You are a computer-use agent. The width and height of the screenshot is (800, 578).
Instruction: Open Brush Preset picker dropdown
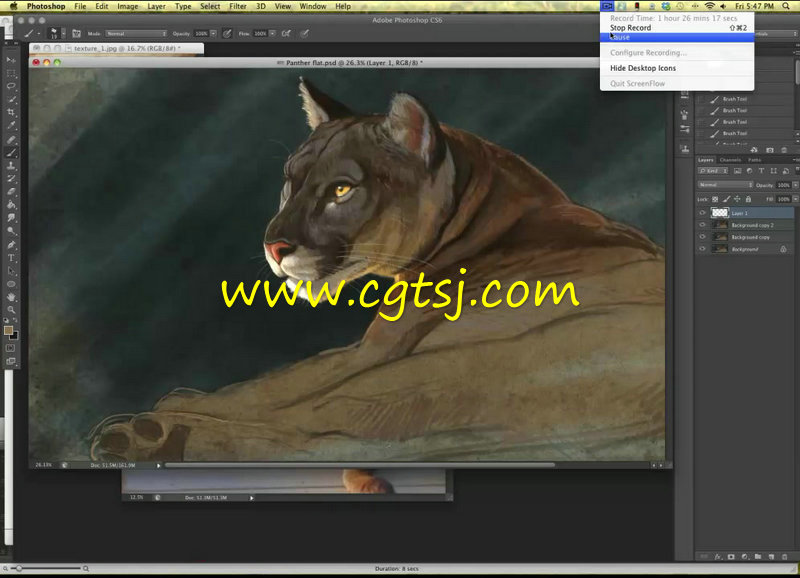[63, 34]
